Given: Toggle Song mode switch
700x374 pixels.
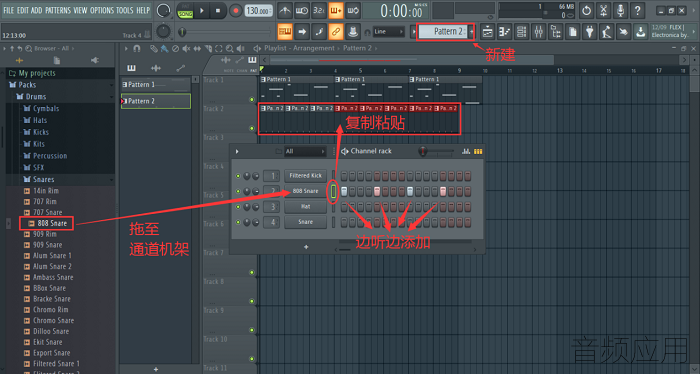Looking at the screenshot, I should (185, 11).
